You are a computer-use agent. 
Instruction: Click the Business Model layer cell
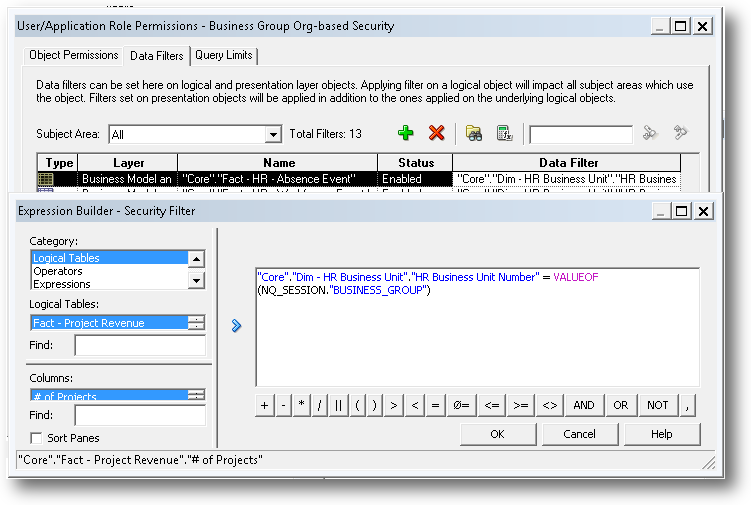(x=128, y=179)
